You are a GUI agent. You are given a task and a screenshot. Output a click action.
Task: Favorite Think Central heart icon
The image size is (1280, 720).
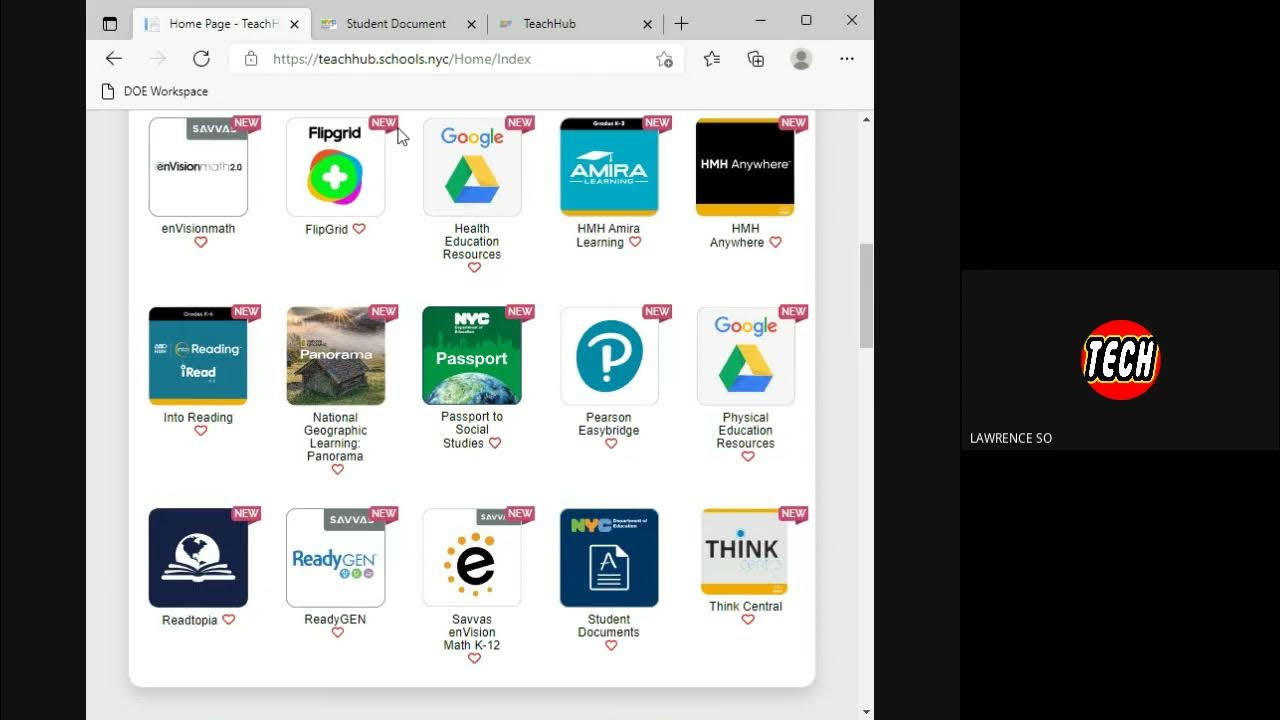(x=748, y=620)
